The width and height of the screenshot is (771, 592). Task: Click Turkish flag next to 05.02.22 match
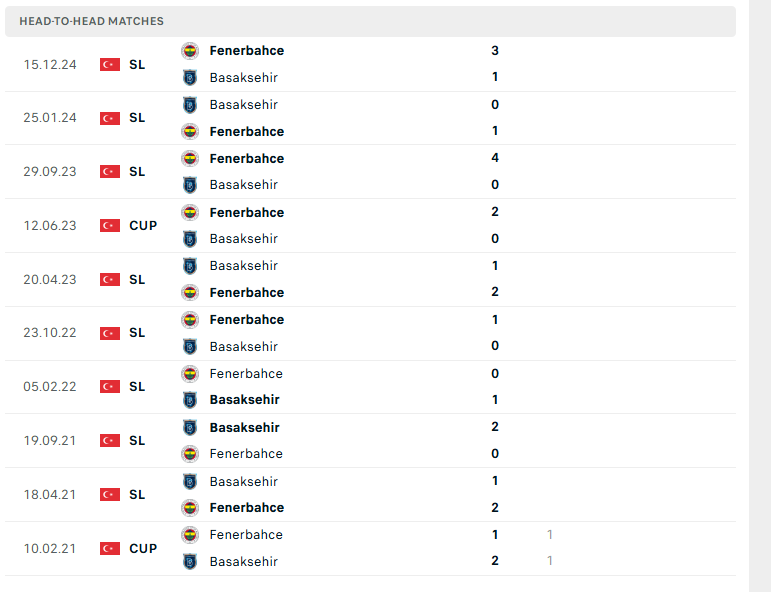point(110,387)
